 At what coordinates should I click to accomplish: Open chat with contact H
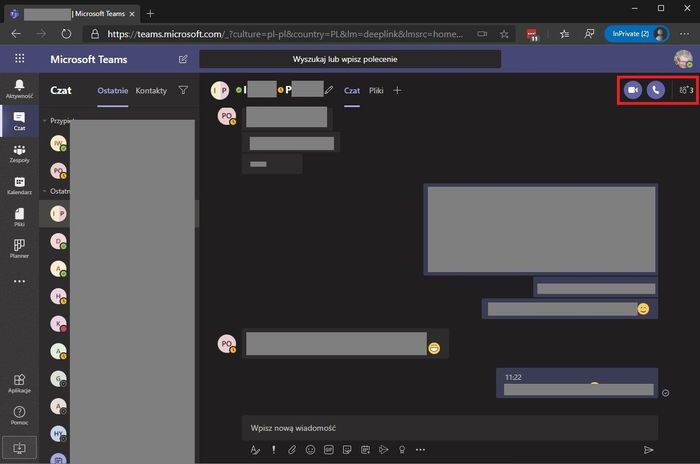58,296
